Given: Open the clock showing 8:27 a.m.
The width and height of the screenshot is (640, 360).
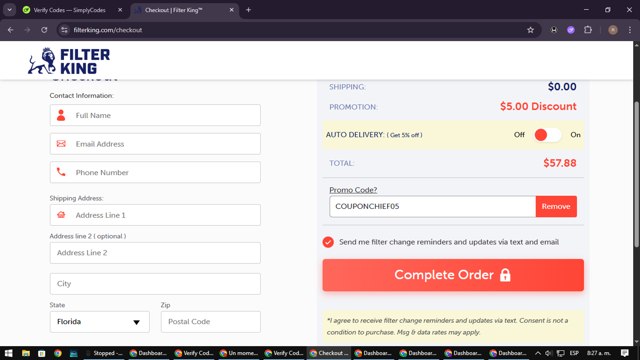Looking at the screenshot, I should [598, 353].
